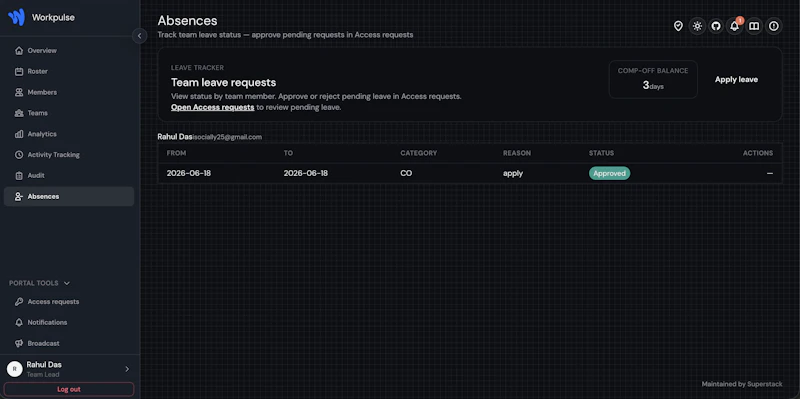Click the REASON column header
This screenshot has width=800, height=399.
[x=517, y=153]
